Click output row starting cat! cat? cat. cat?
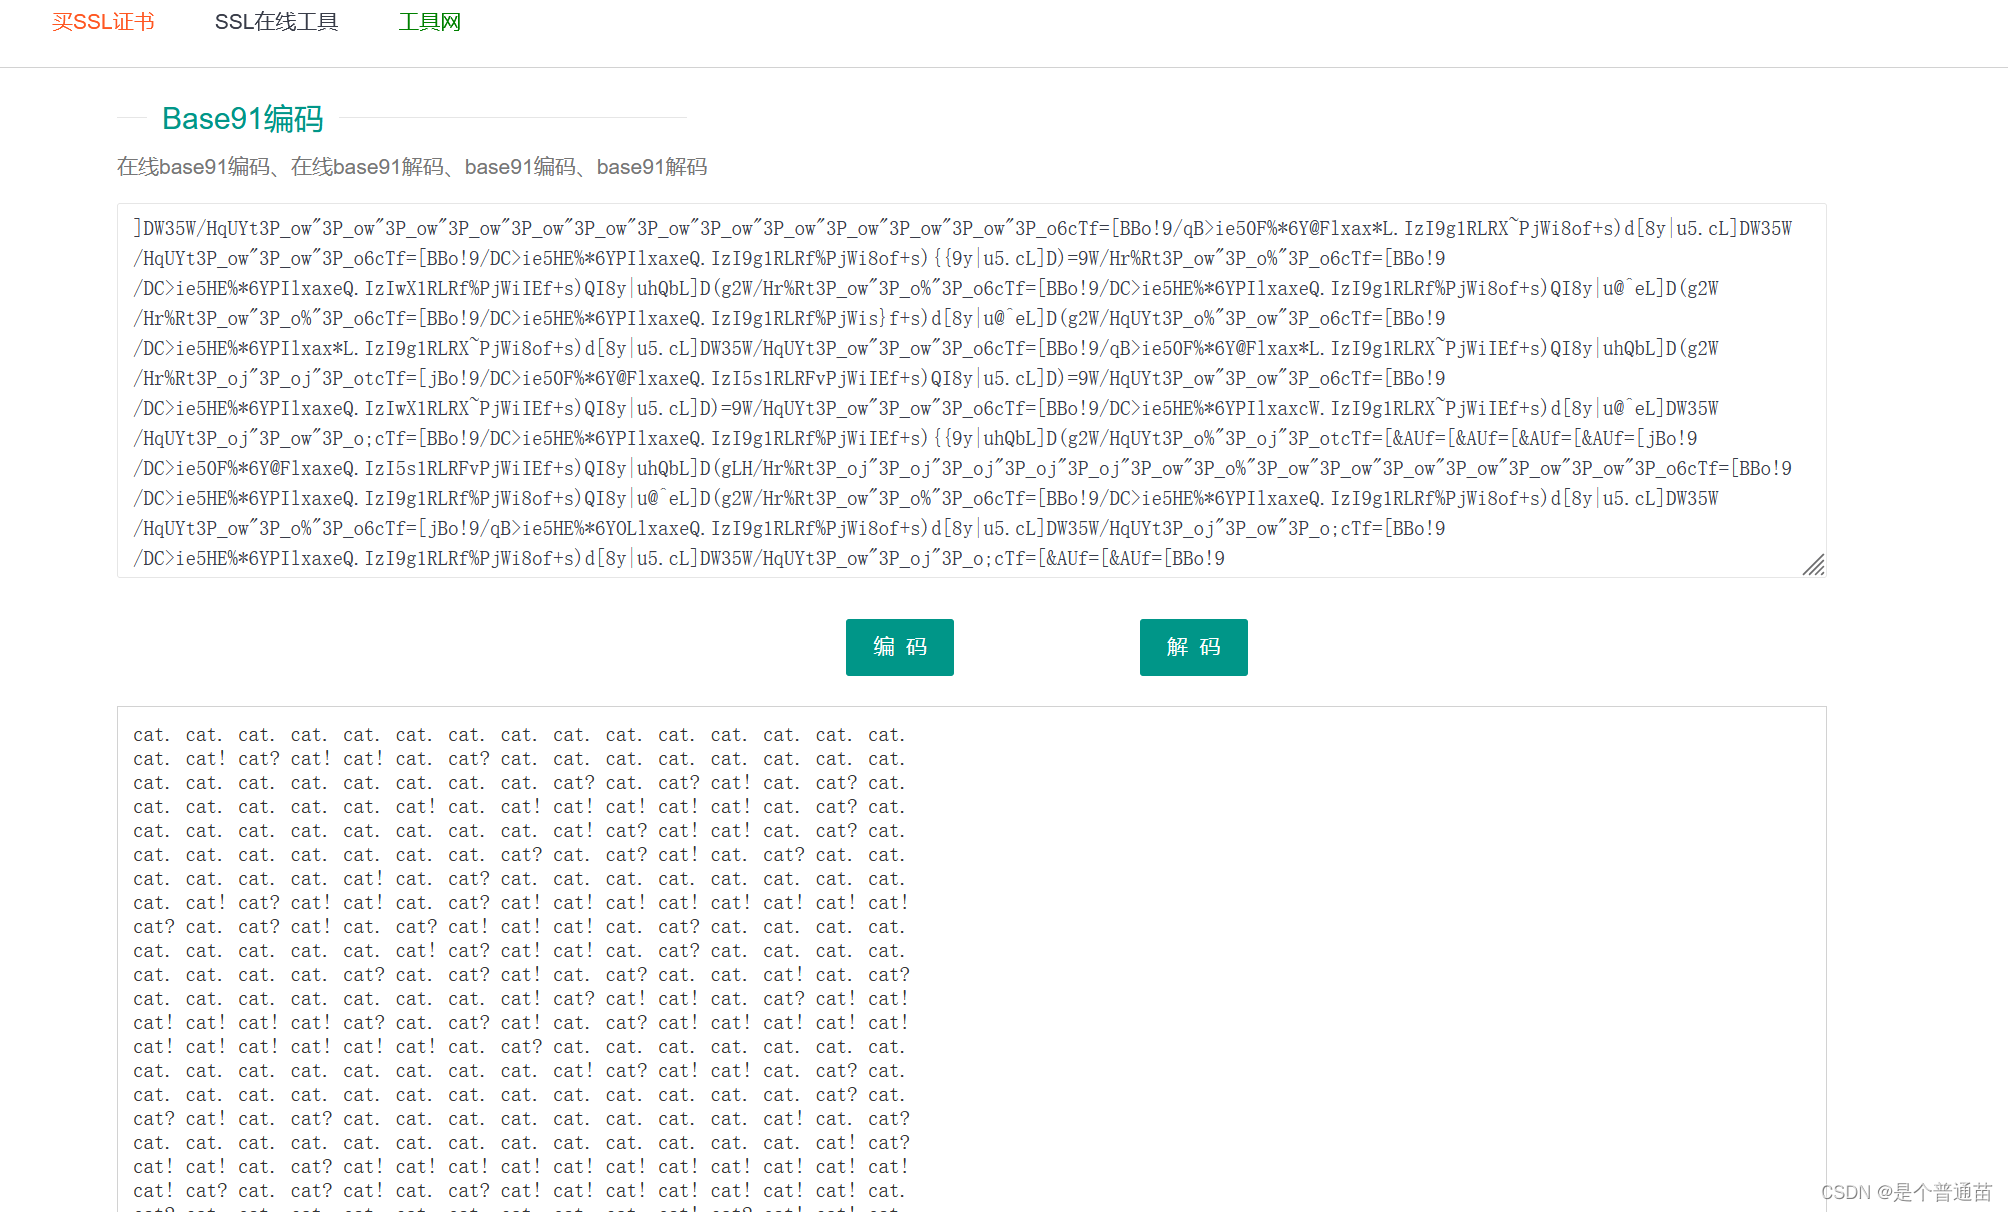This screenshot has height=1212, width=2008. click(518, 1192)
